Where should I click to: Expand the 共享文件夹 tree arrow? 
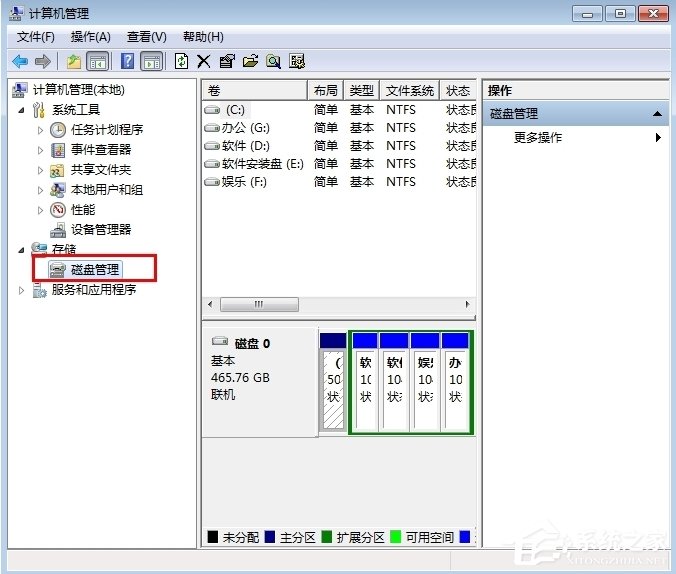point(40,170)
